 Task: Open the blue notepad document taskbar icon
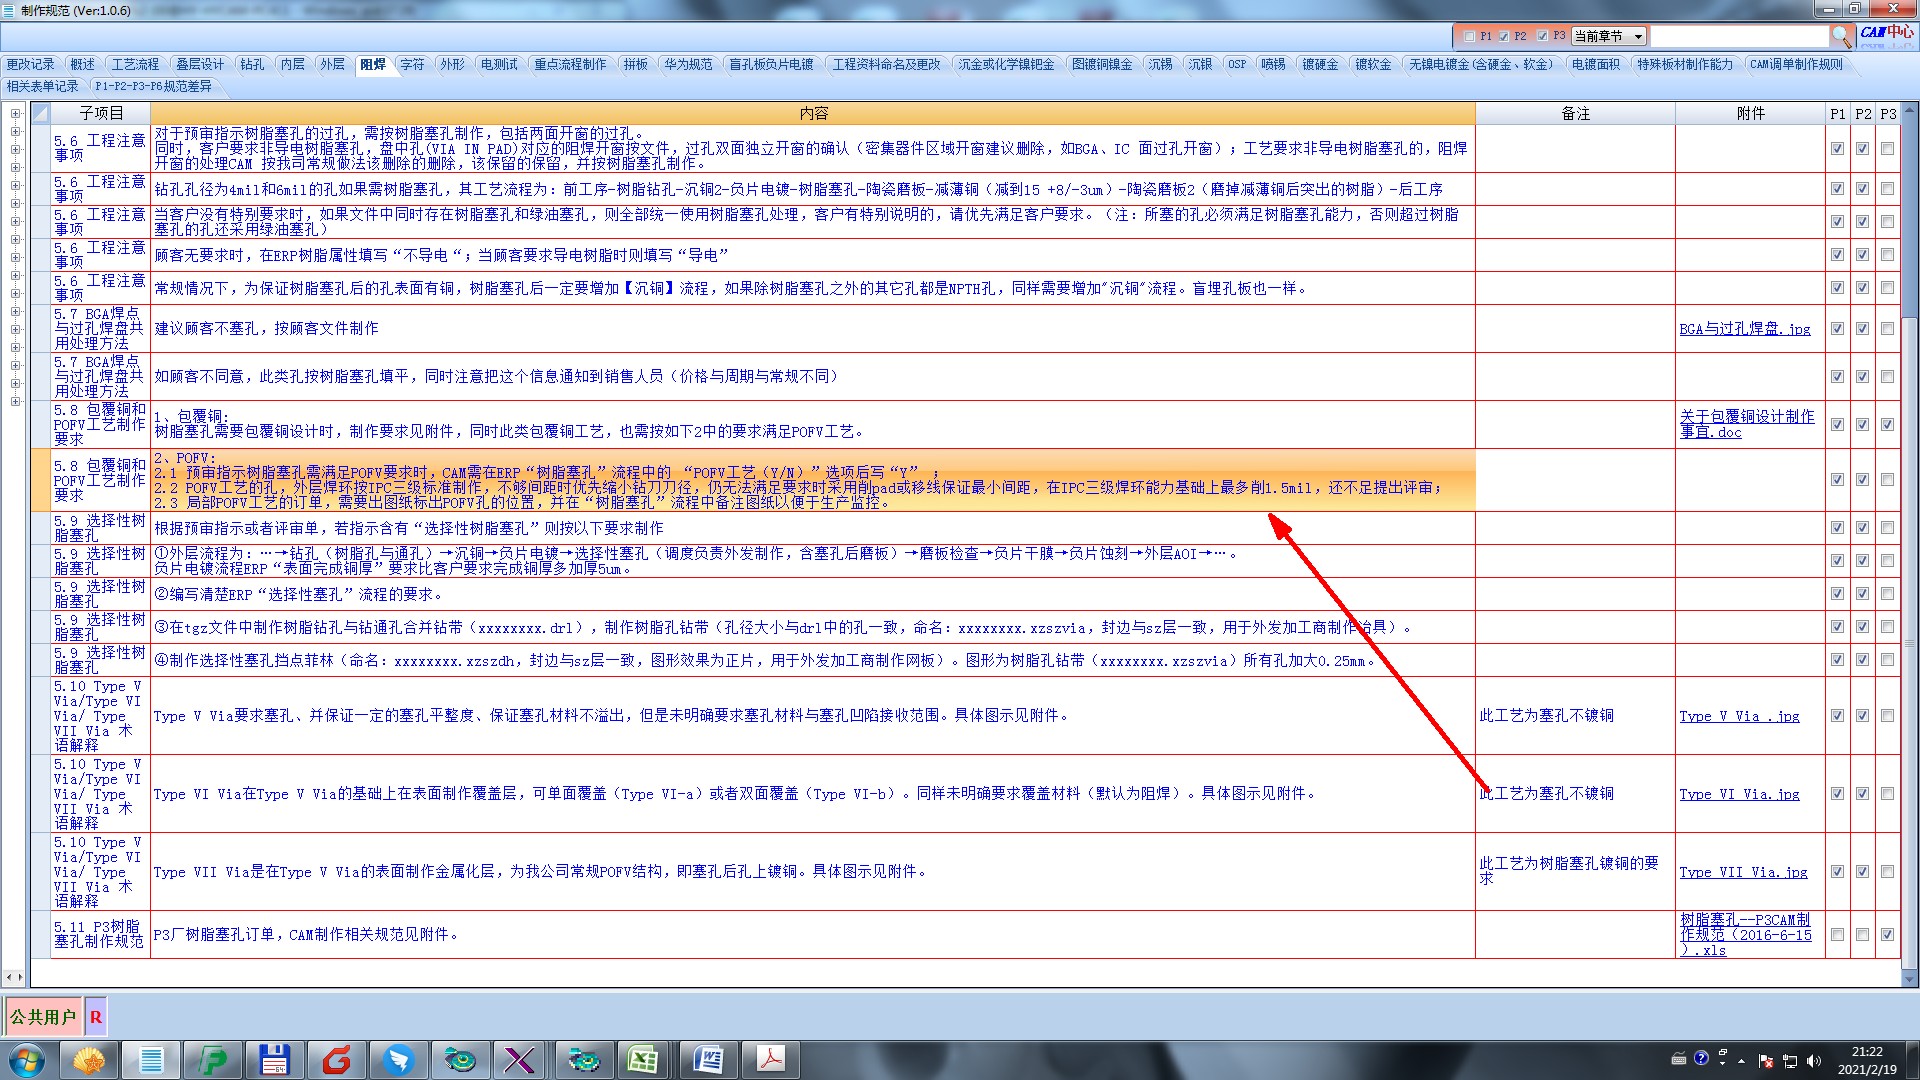pyautogui.click(x=151, y=1060)
